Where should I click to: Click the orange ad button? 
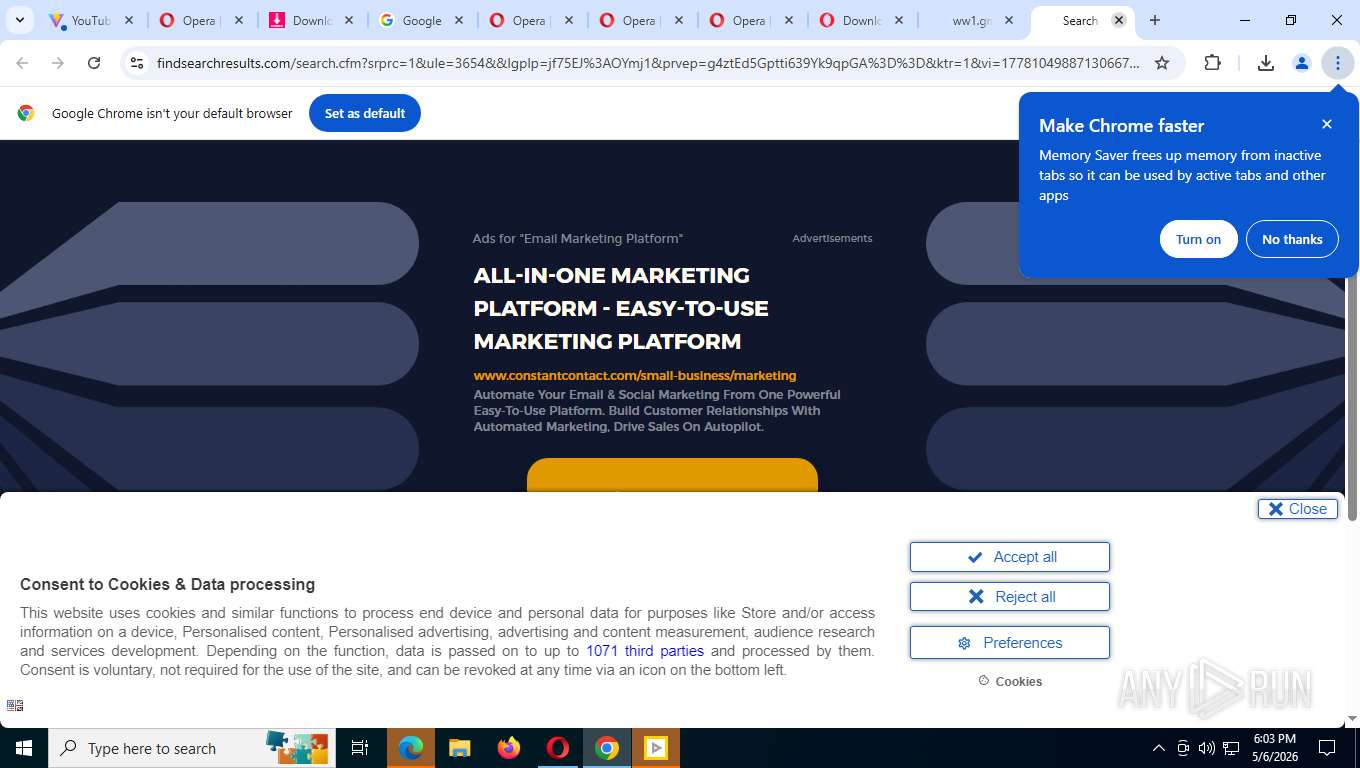[x=672, y=475]
